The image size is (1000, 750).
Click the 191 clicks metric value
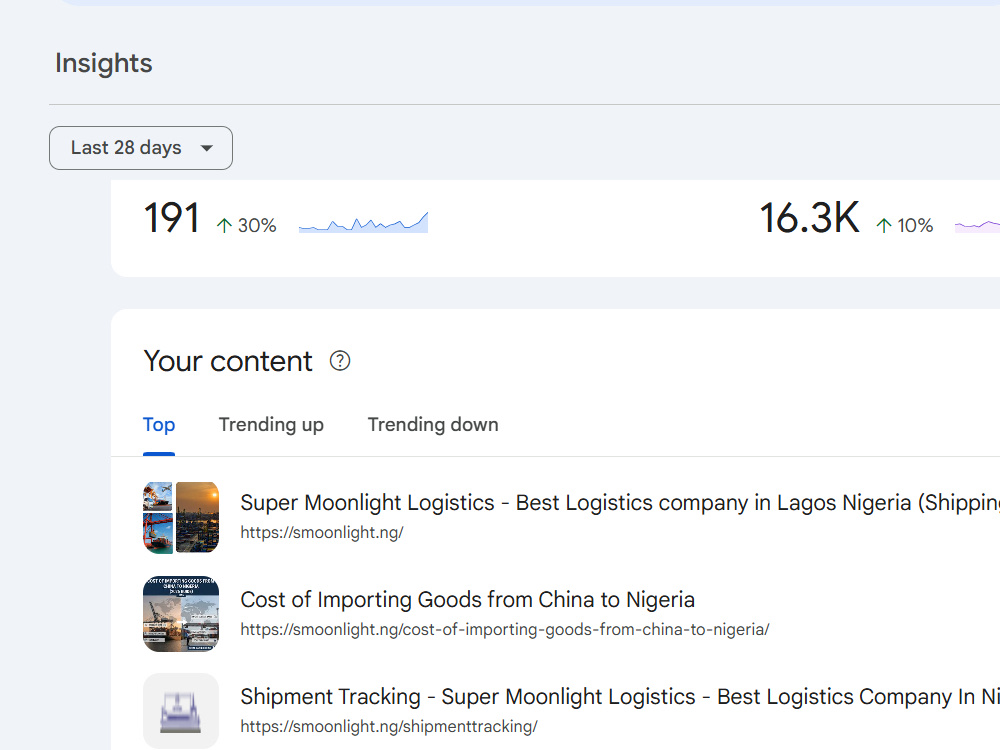click(172, 218)
